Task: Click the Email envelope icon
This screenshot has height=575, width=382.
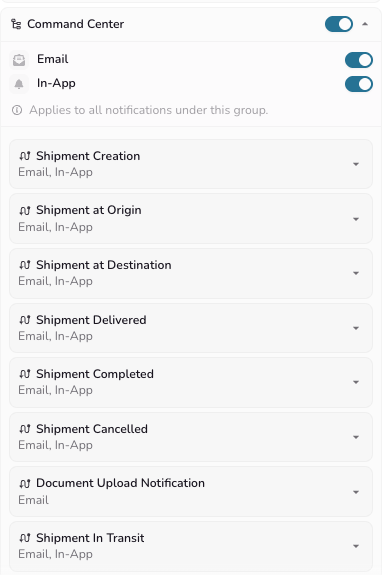Action: 19,60
